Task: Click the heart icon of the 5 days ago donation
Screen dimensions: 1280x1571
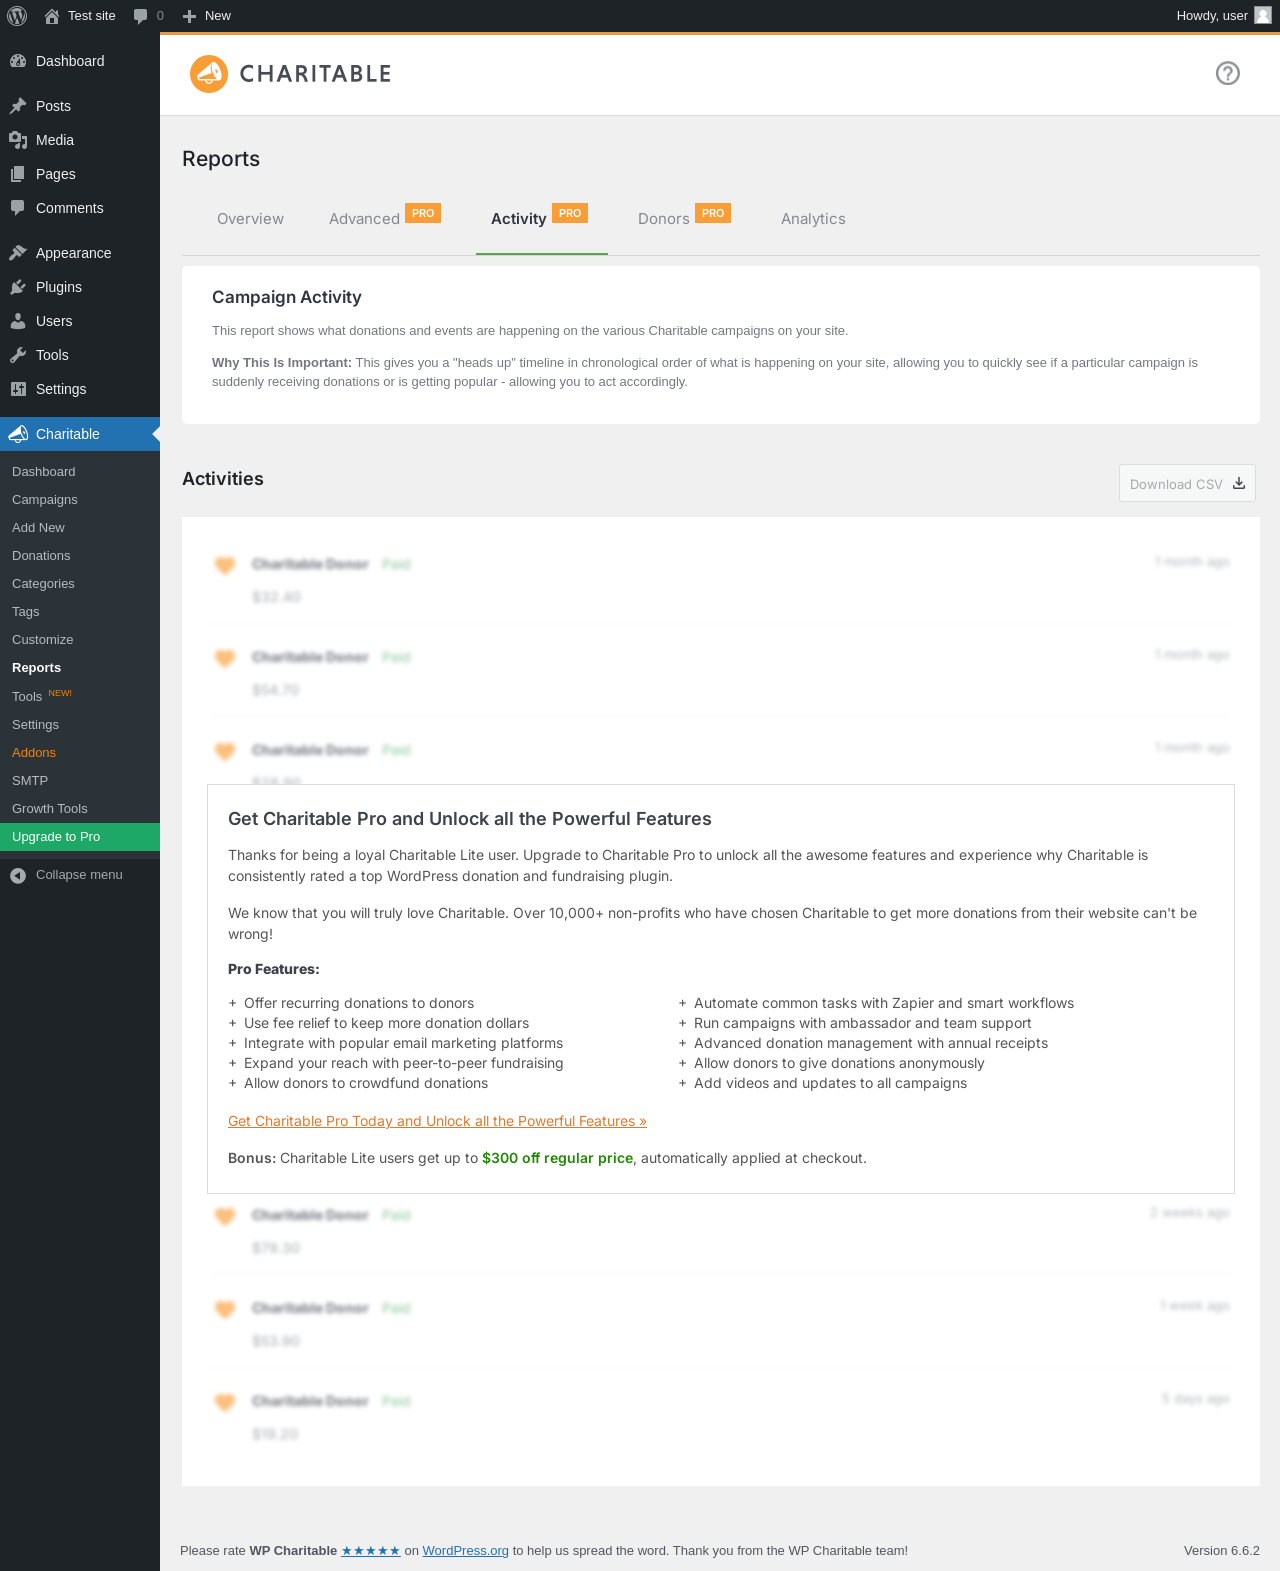Action: pos(225,1402)
